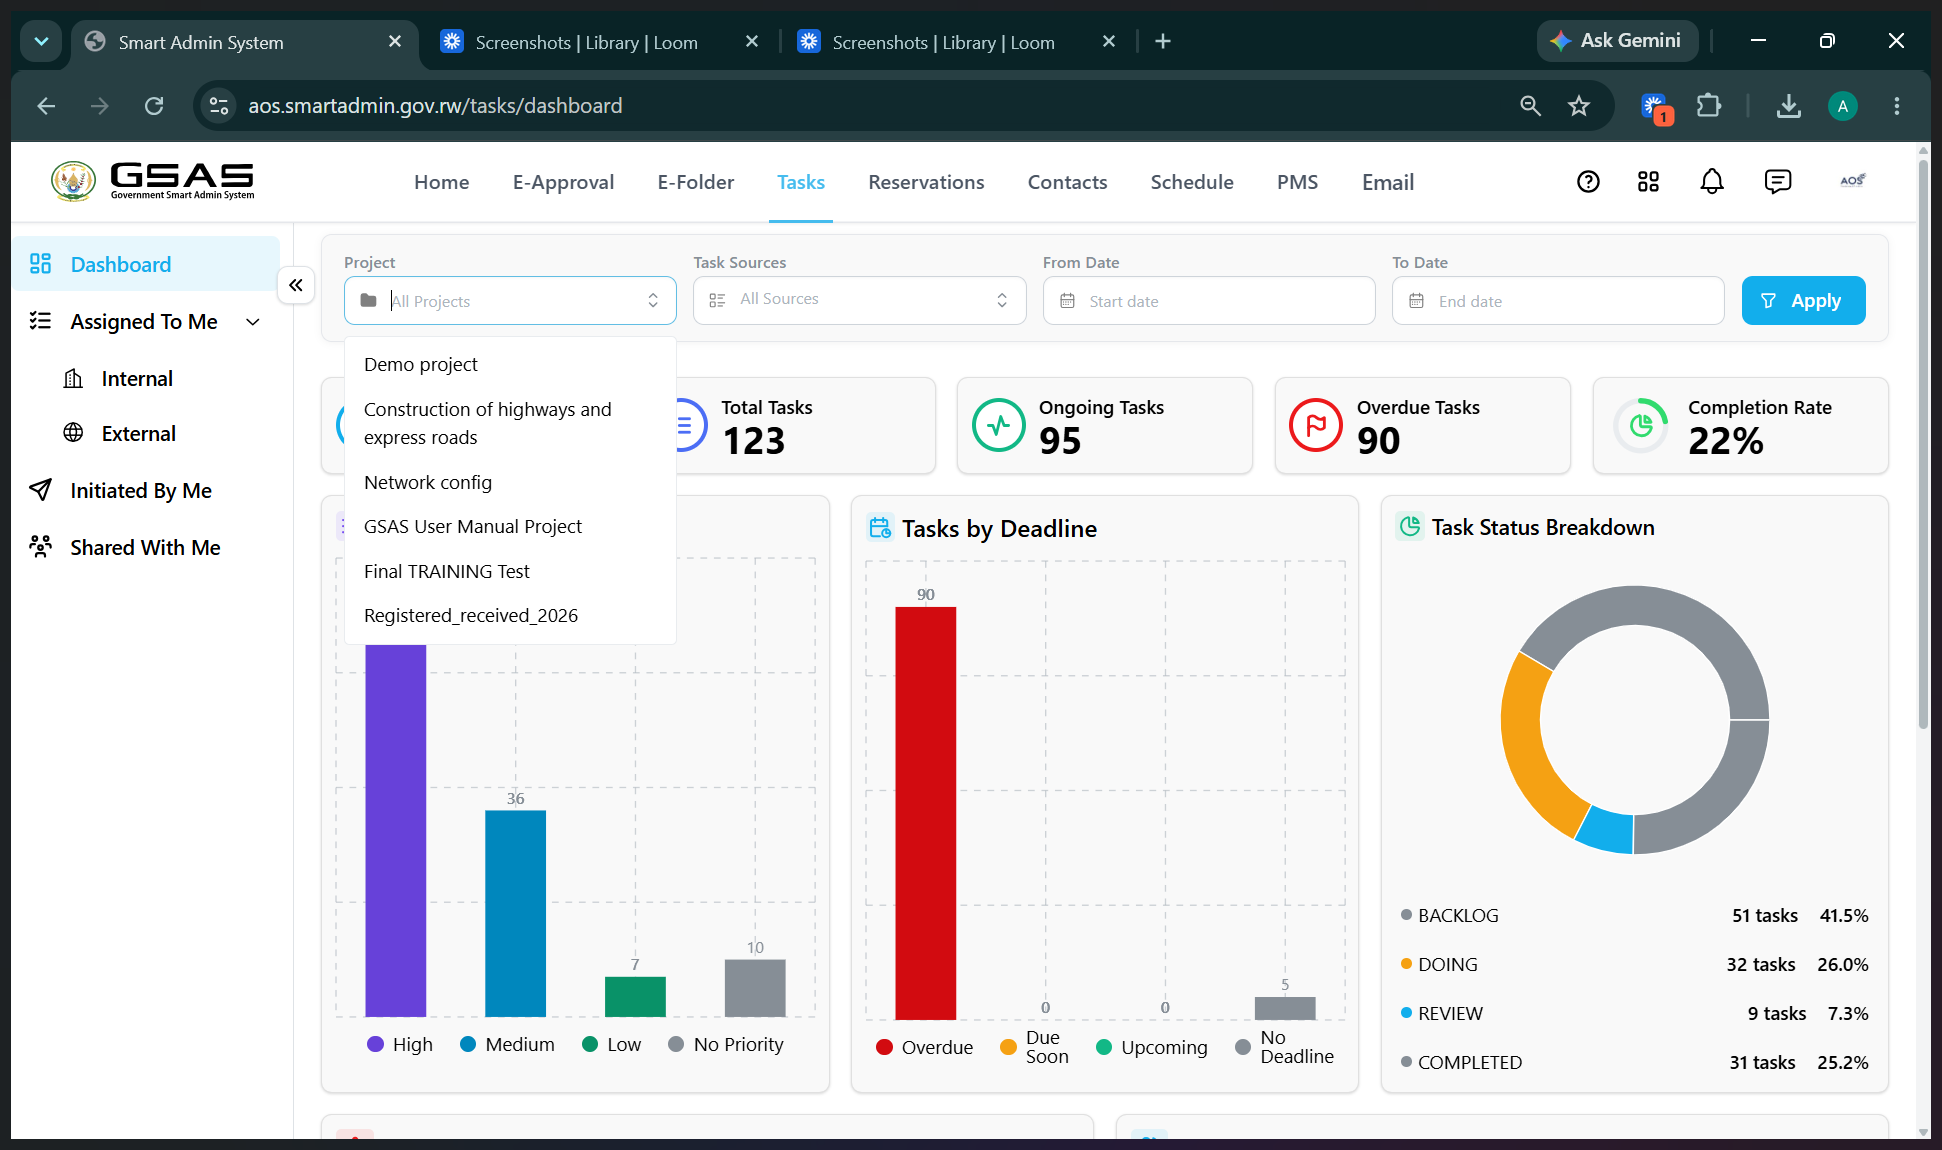Open the Chrome profile avatar A
This screenshot has width=1942, height=1150.
pos(1843,106)
